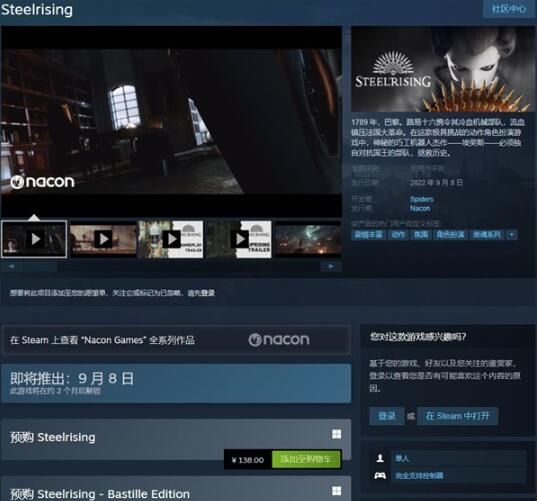
Task: Click the 登录 login button
Action: tap(387, 416)
